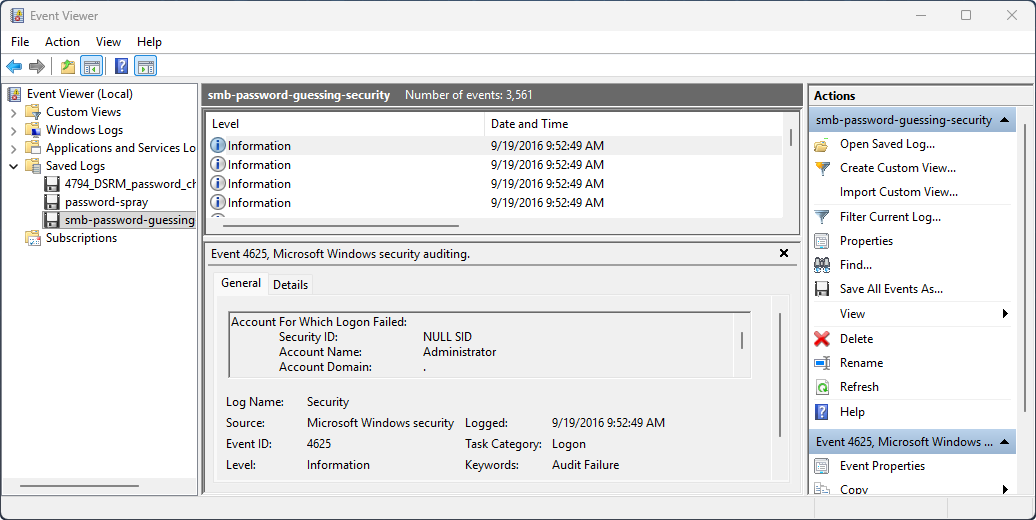1036x520 pixels.
Task: Click the Find binoculars icon
Action: pyautogui.click(x=822, y=265)
